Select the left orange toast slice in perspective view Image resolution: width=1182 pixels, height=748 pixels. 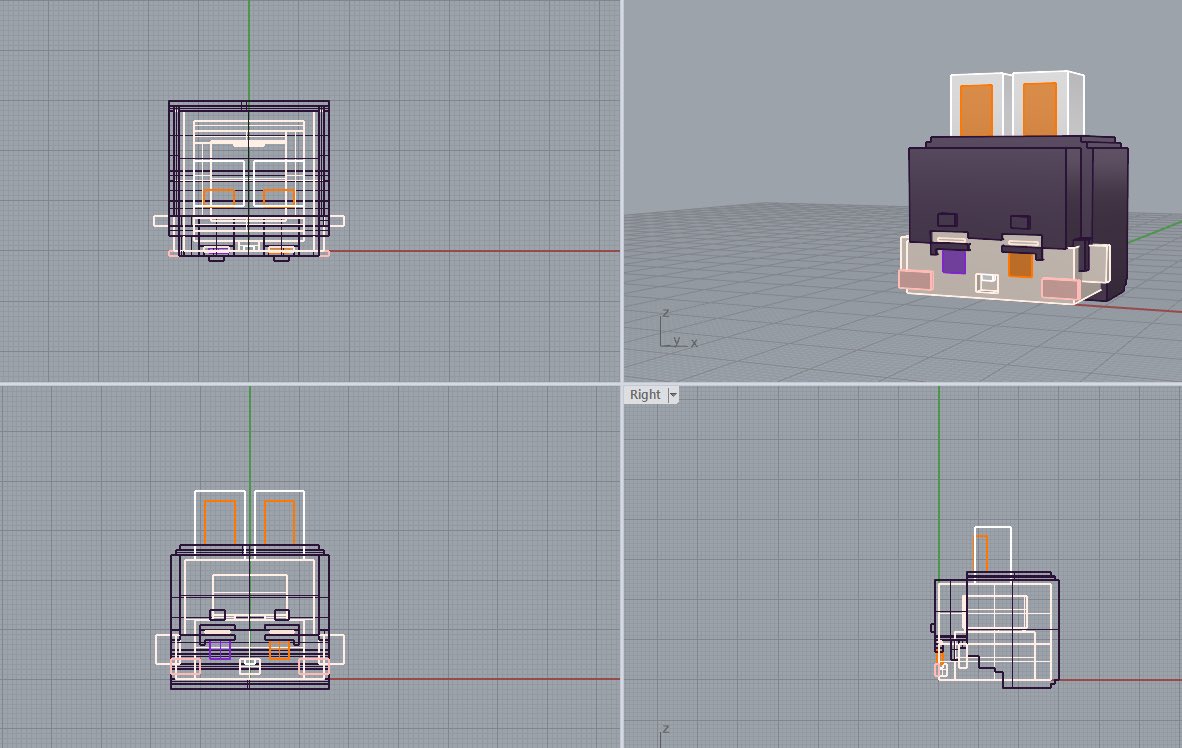(x=976, y=109)
